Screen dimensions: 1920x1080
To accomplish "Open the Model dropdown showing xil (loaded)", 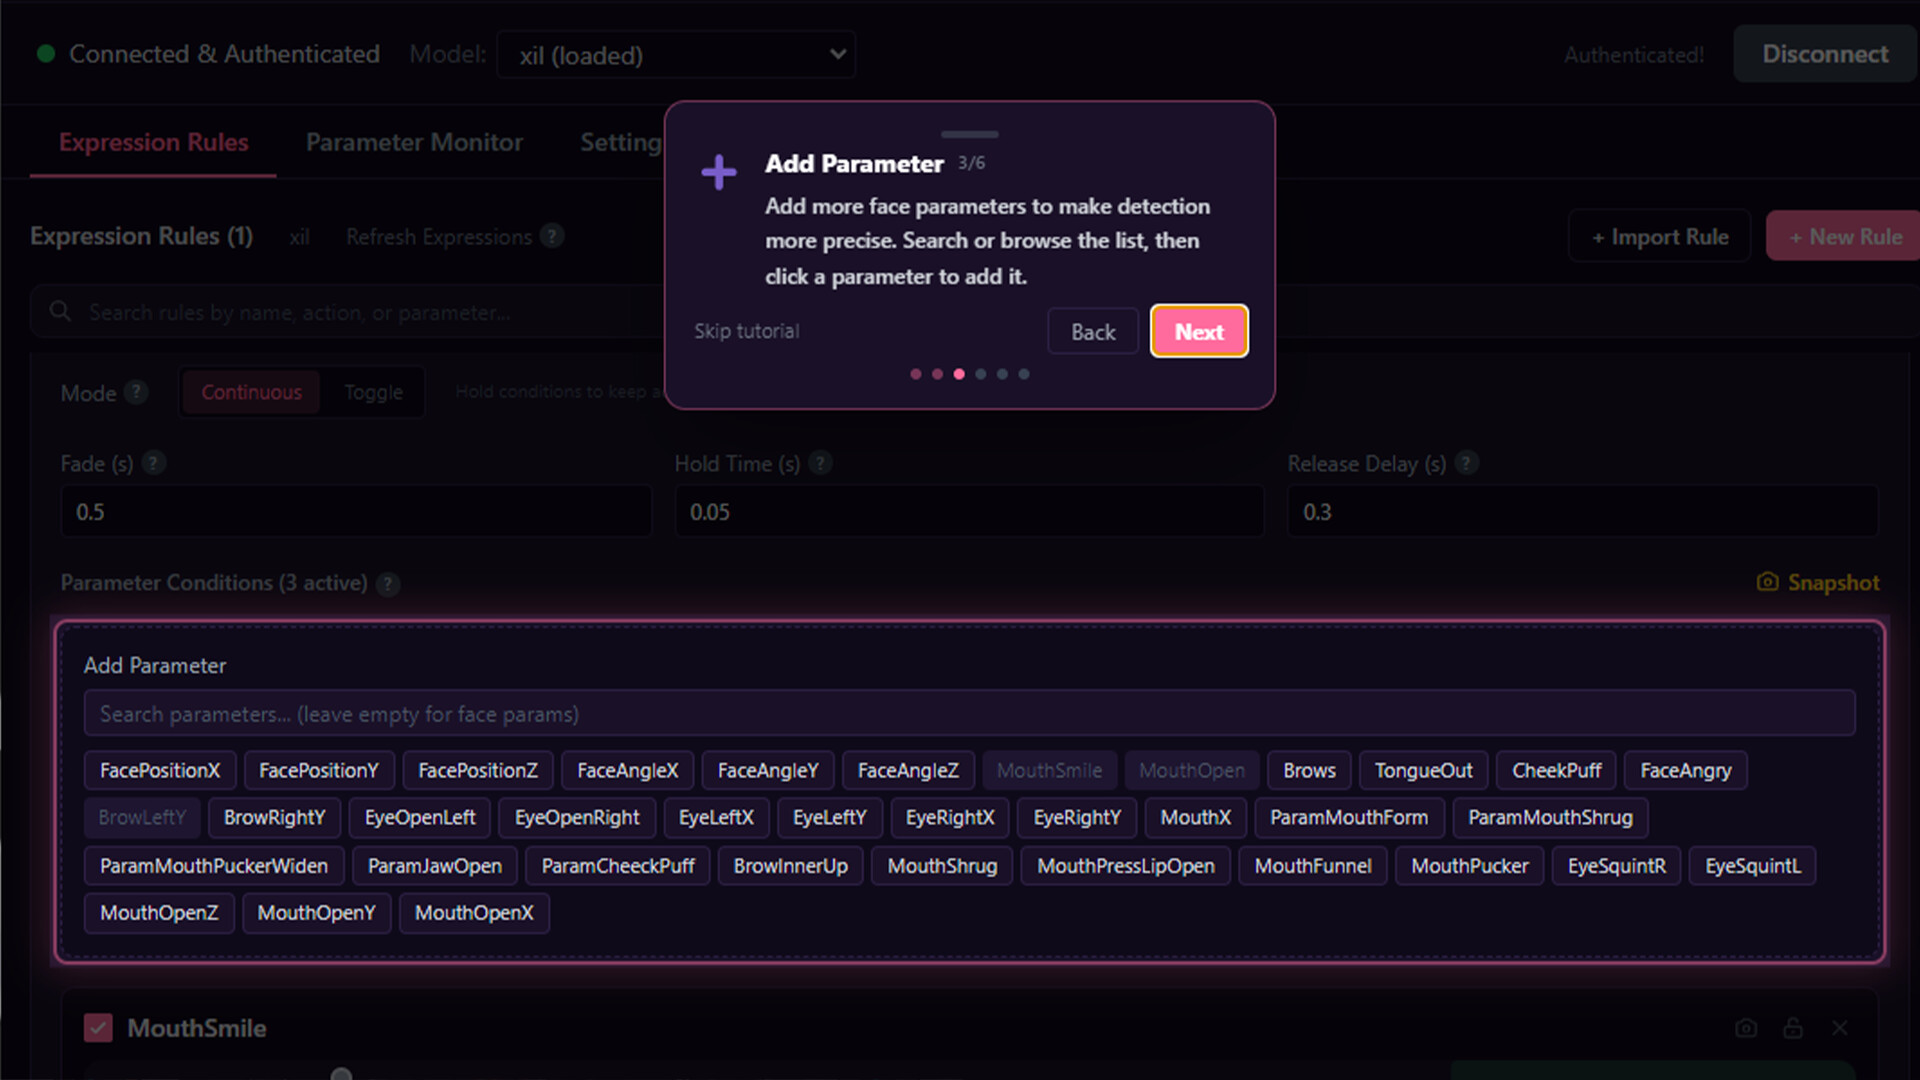I will tap(676, 55).
